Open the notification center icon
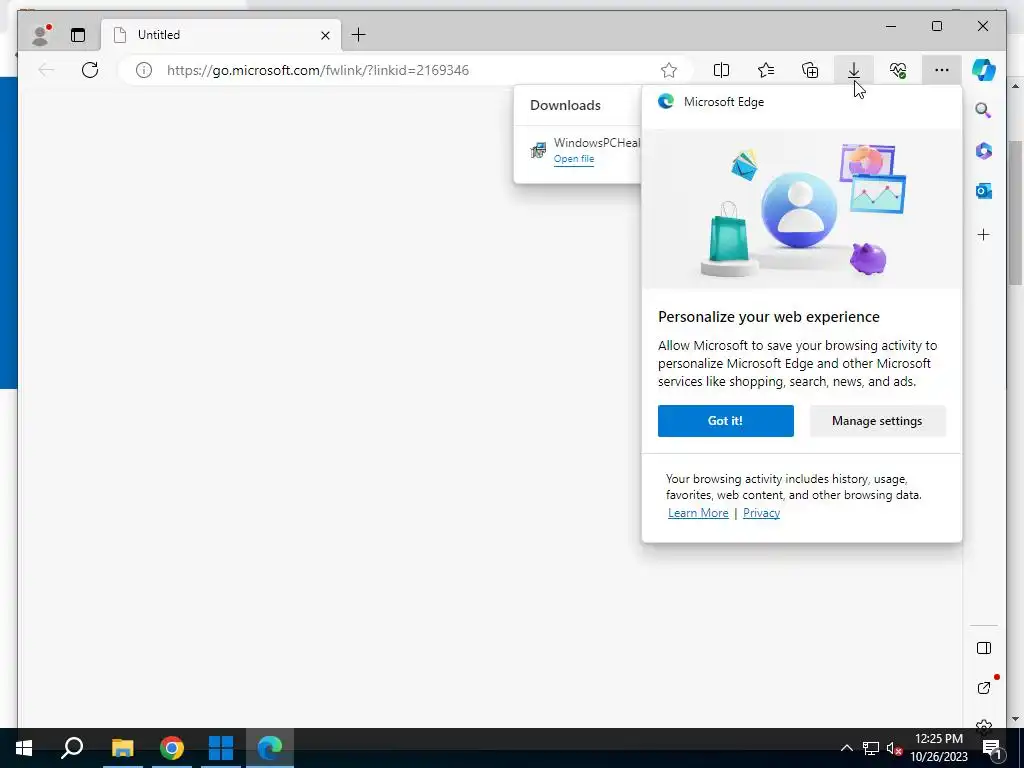 (x=991, y=748)
